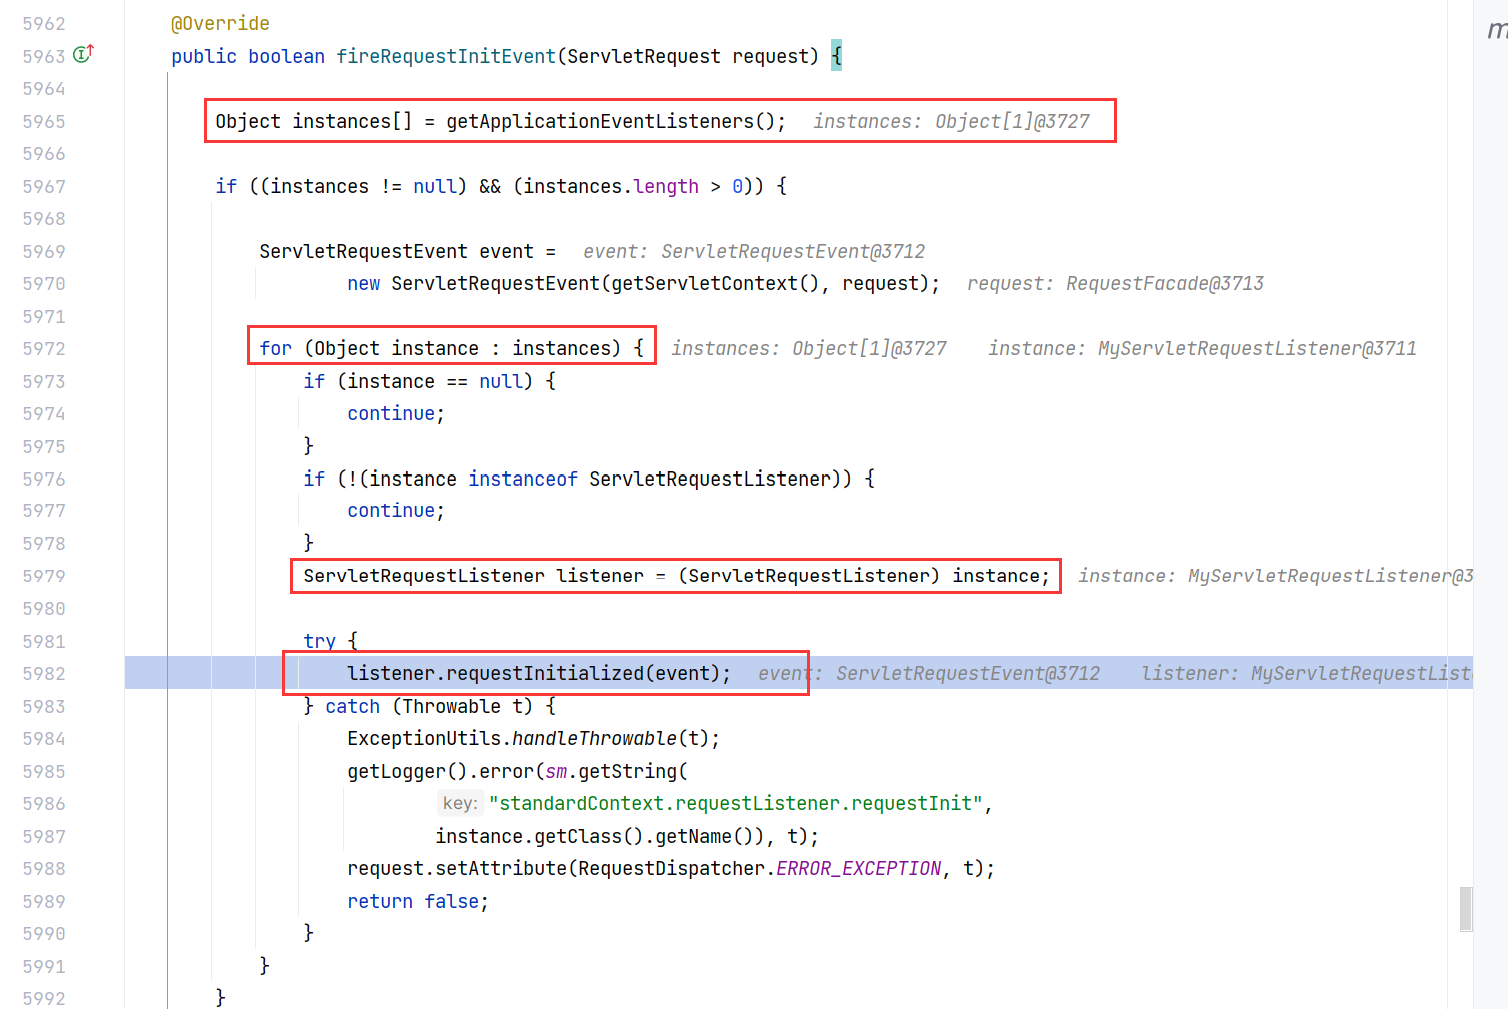Image resolution: width=1508 pixels, height=1009 pixels.
Task: Click the inline hint 'instances: Object[1]@3727' on line 5965
Action: [951, 122]
